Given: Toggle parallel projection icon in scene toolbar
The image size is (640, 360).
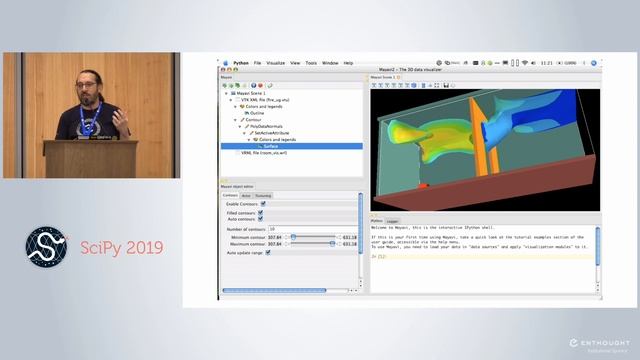Looking at the screenshot, I should pos(423,85).
